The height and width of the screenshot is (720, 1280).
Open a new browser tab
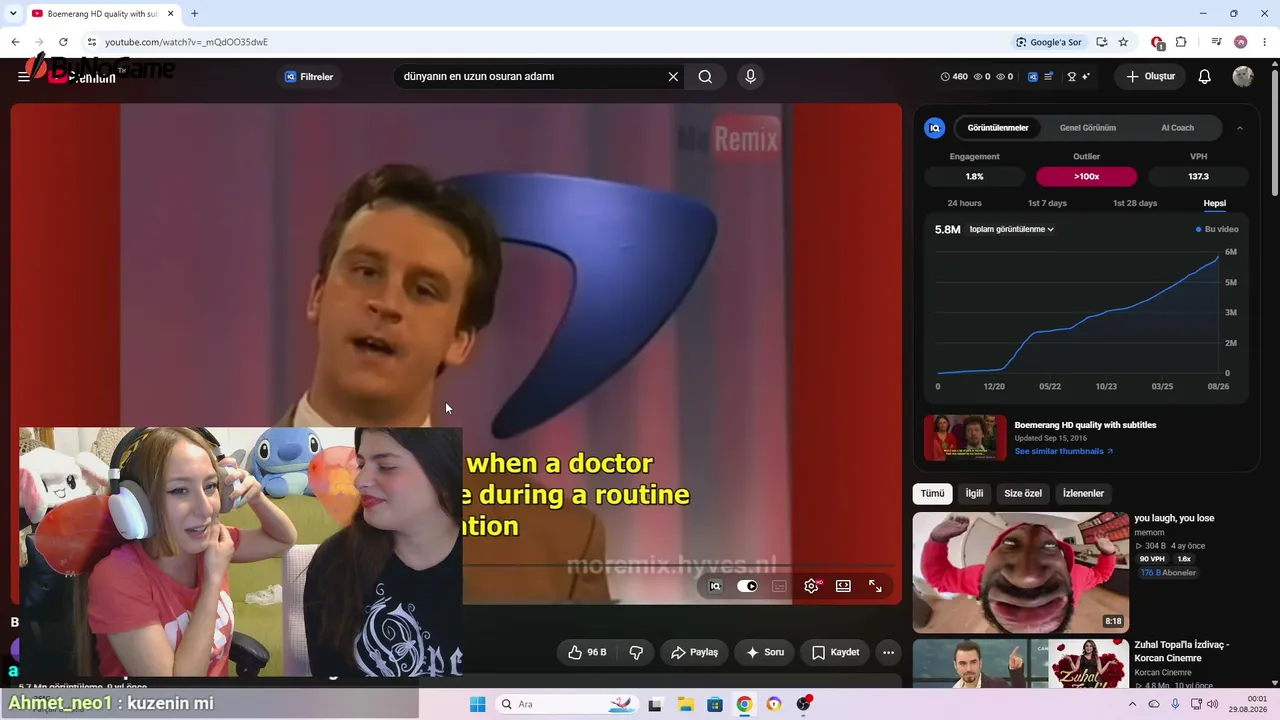pos(194,14)
